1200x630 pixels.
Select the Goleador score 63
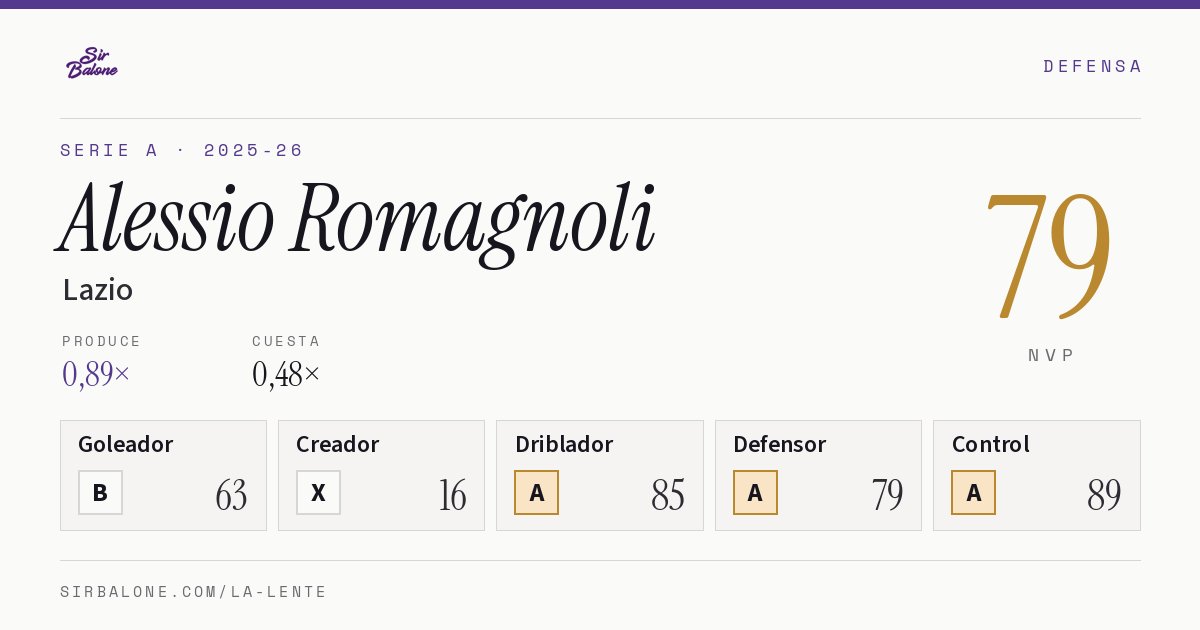point(231,495)
